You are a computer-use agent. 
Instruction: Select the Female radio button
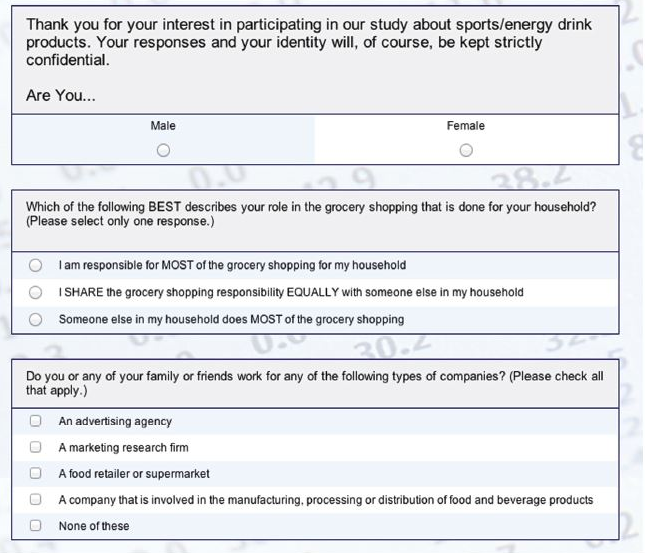pos(466,151)
